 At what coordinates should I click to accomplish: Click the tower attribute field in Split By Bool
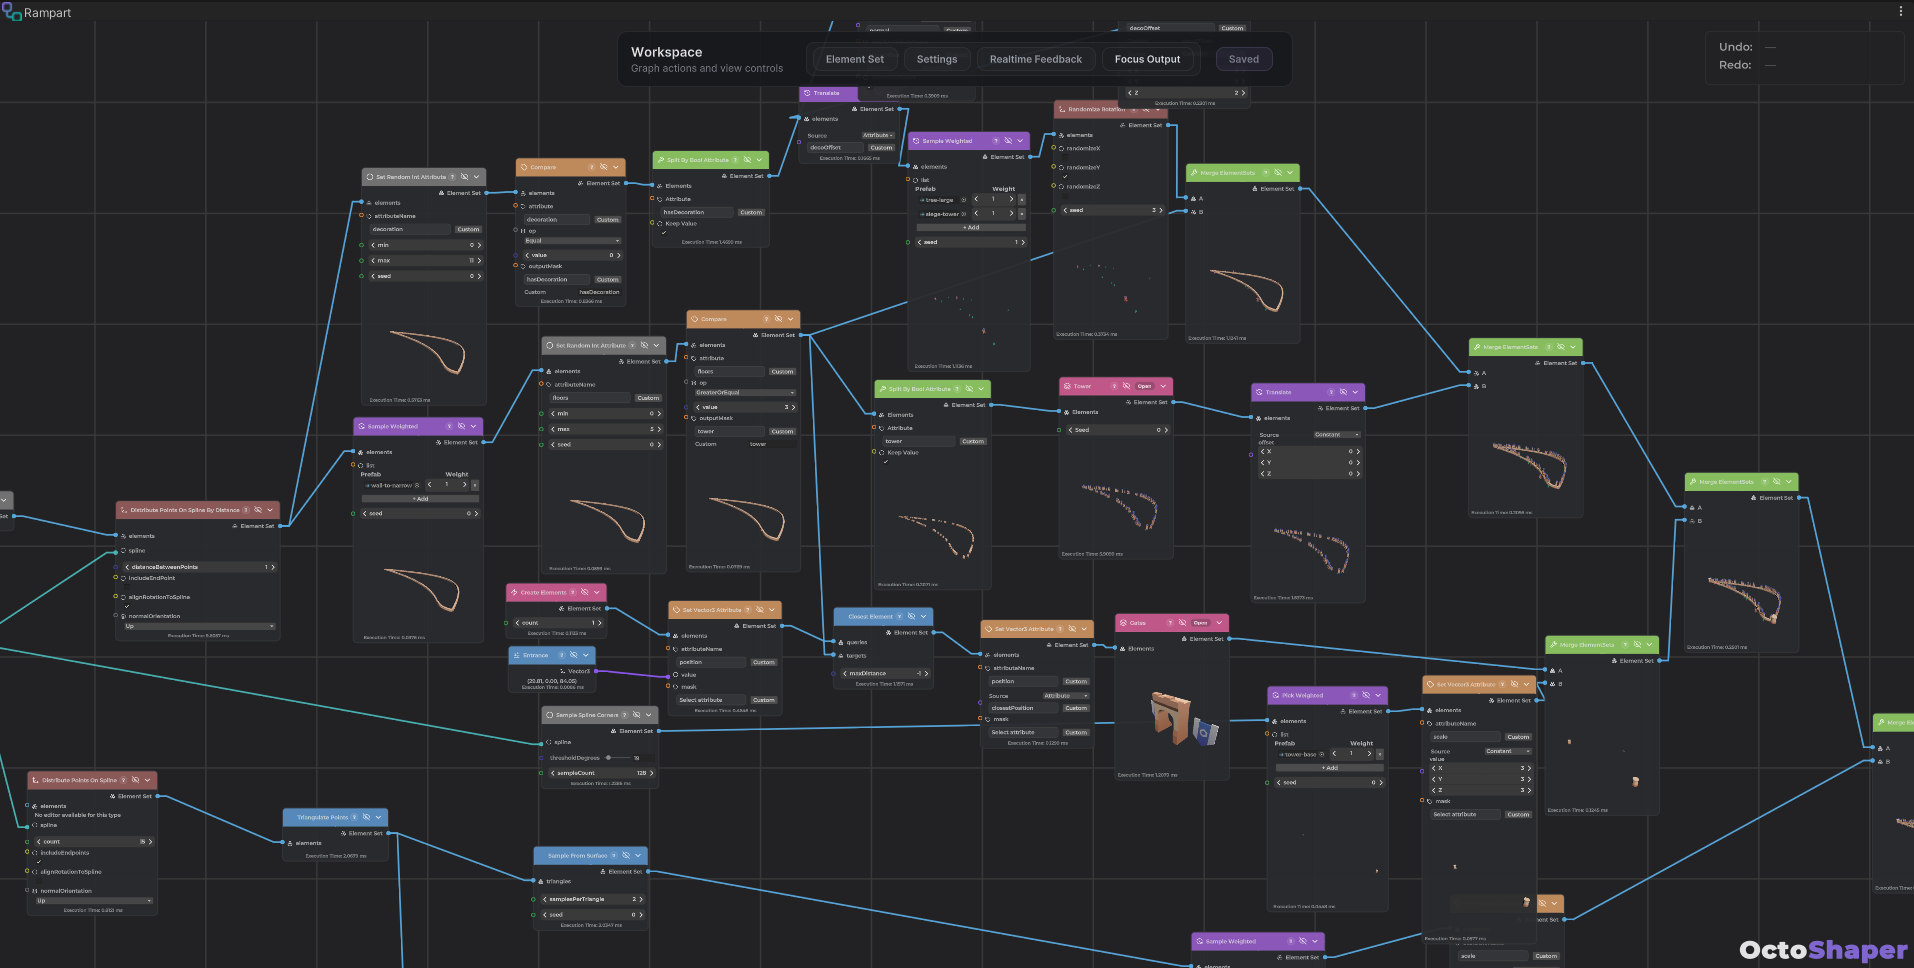[x=919, y=441]
